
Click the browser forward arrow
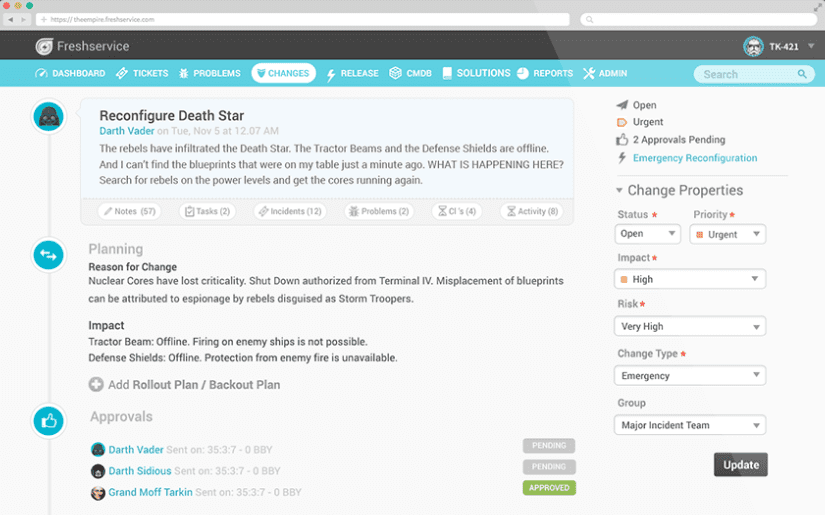23,19
